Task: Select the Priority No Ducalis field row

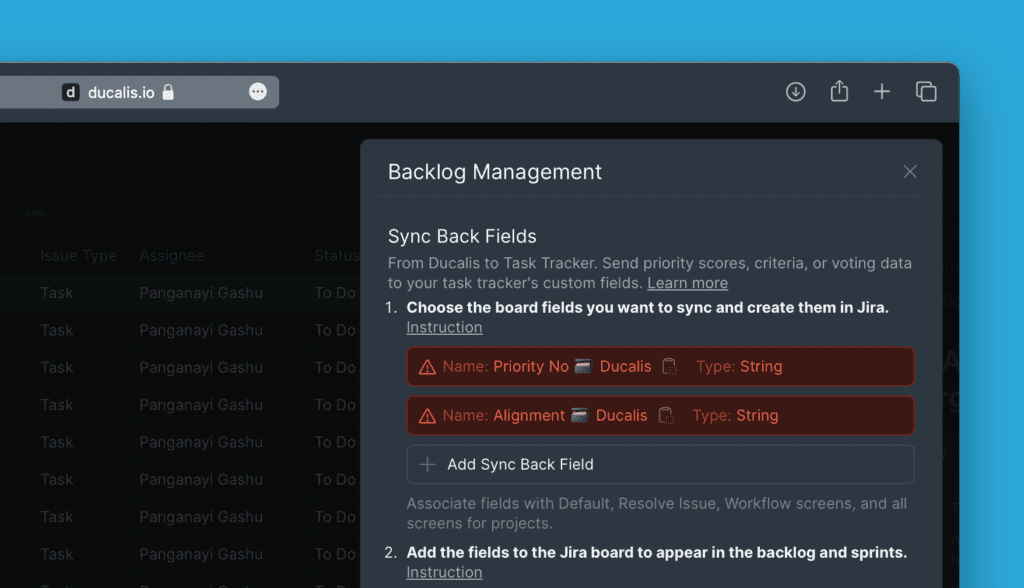Action: coord(660,367)
